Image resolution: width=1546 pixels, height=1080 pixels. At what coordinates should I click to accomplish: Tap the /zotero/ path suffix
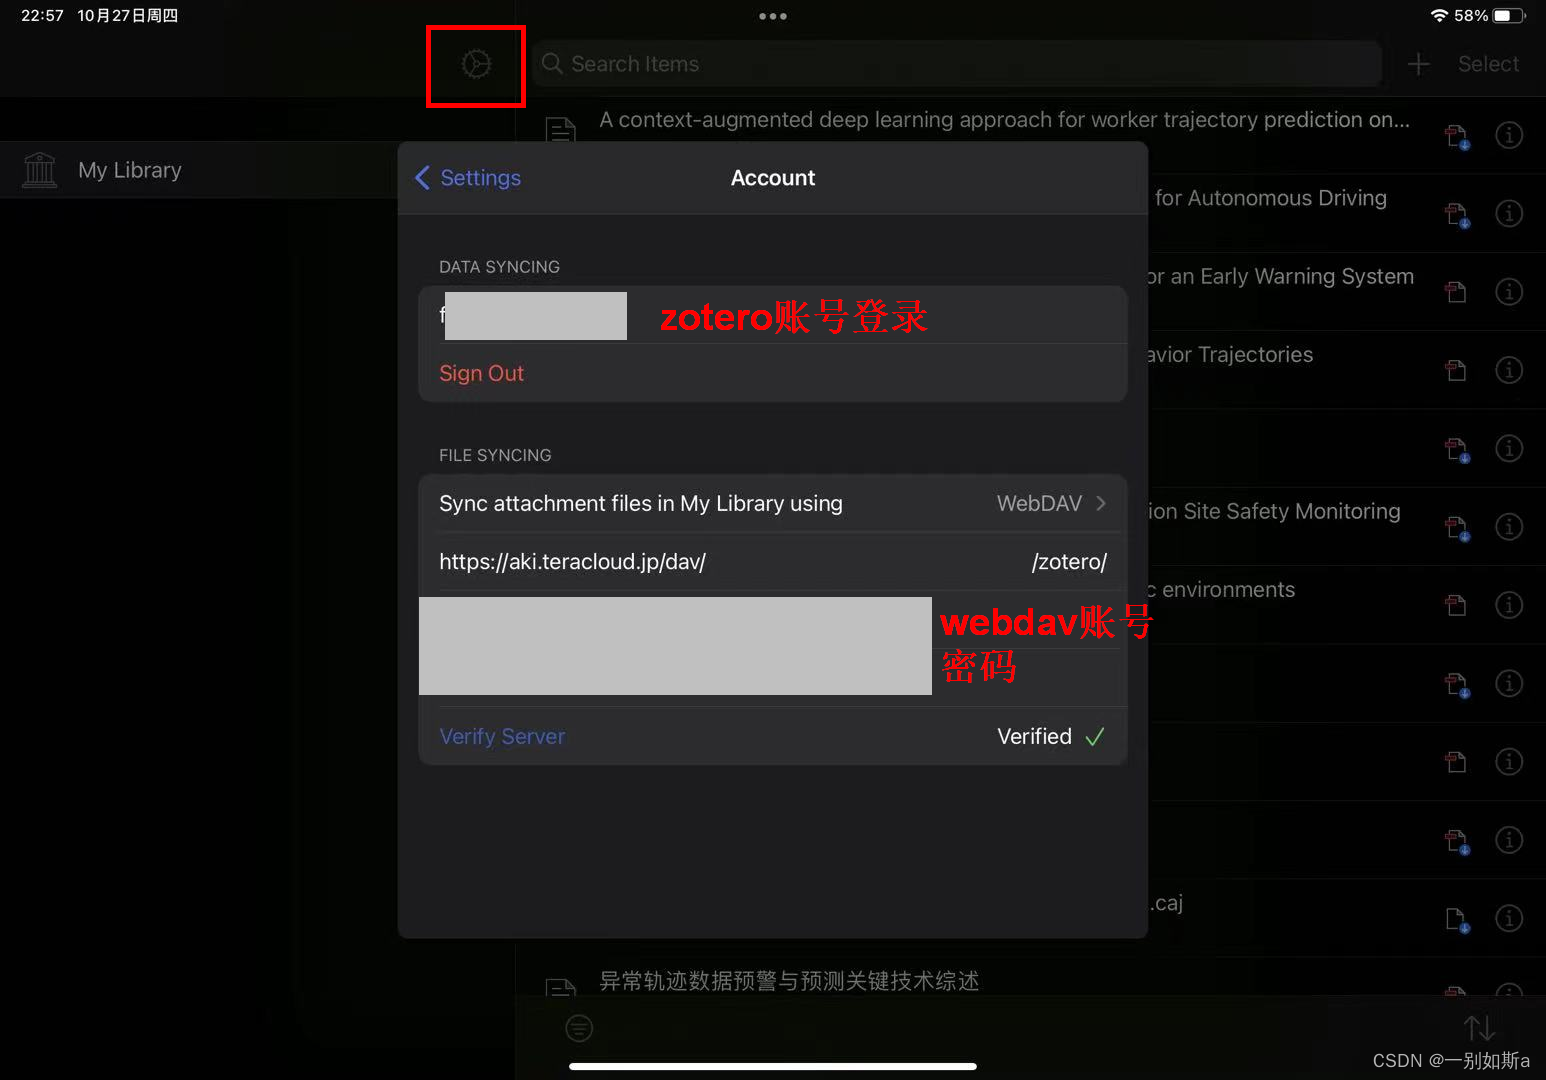pos(1069,562)
